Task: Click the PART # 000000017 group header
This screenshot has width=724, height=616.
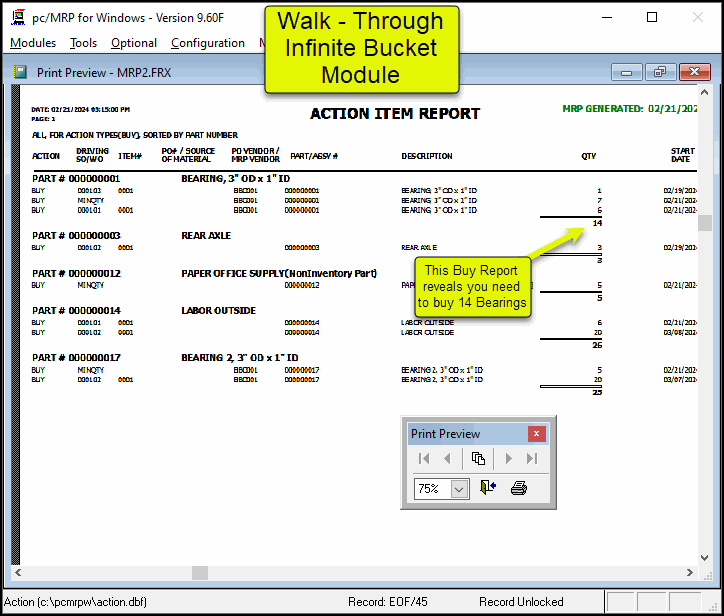Action: [x=76, y=357]
